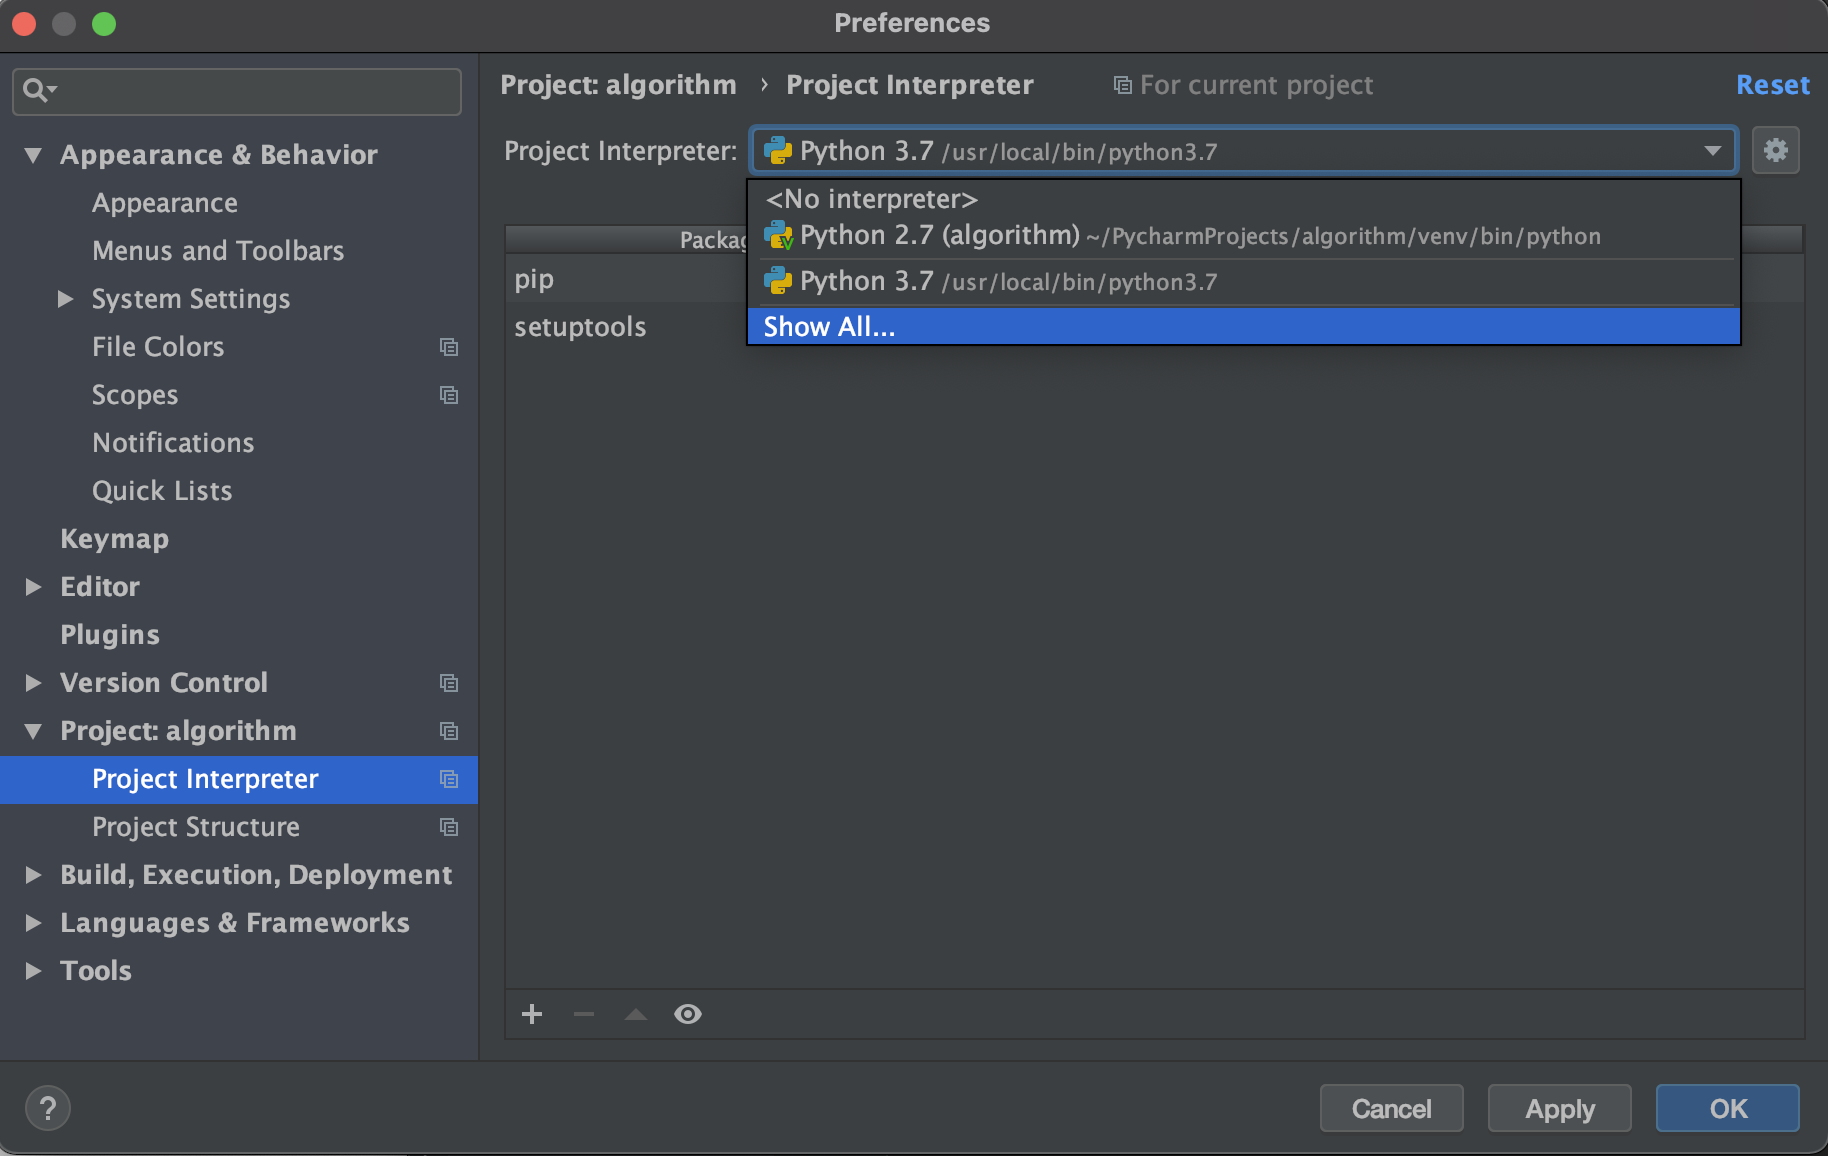Collapse the Appearance & Behavior section
This screenshot has height=1156, width=1828.
tap(33, 155)
